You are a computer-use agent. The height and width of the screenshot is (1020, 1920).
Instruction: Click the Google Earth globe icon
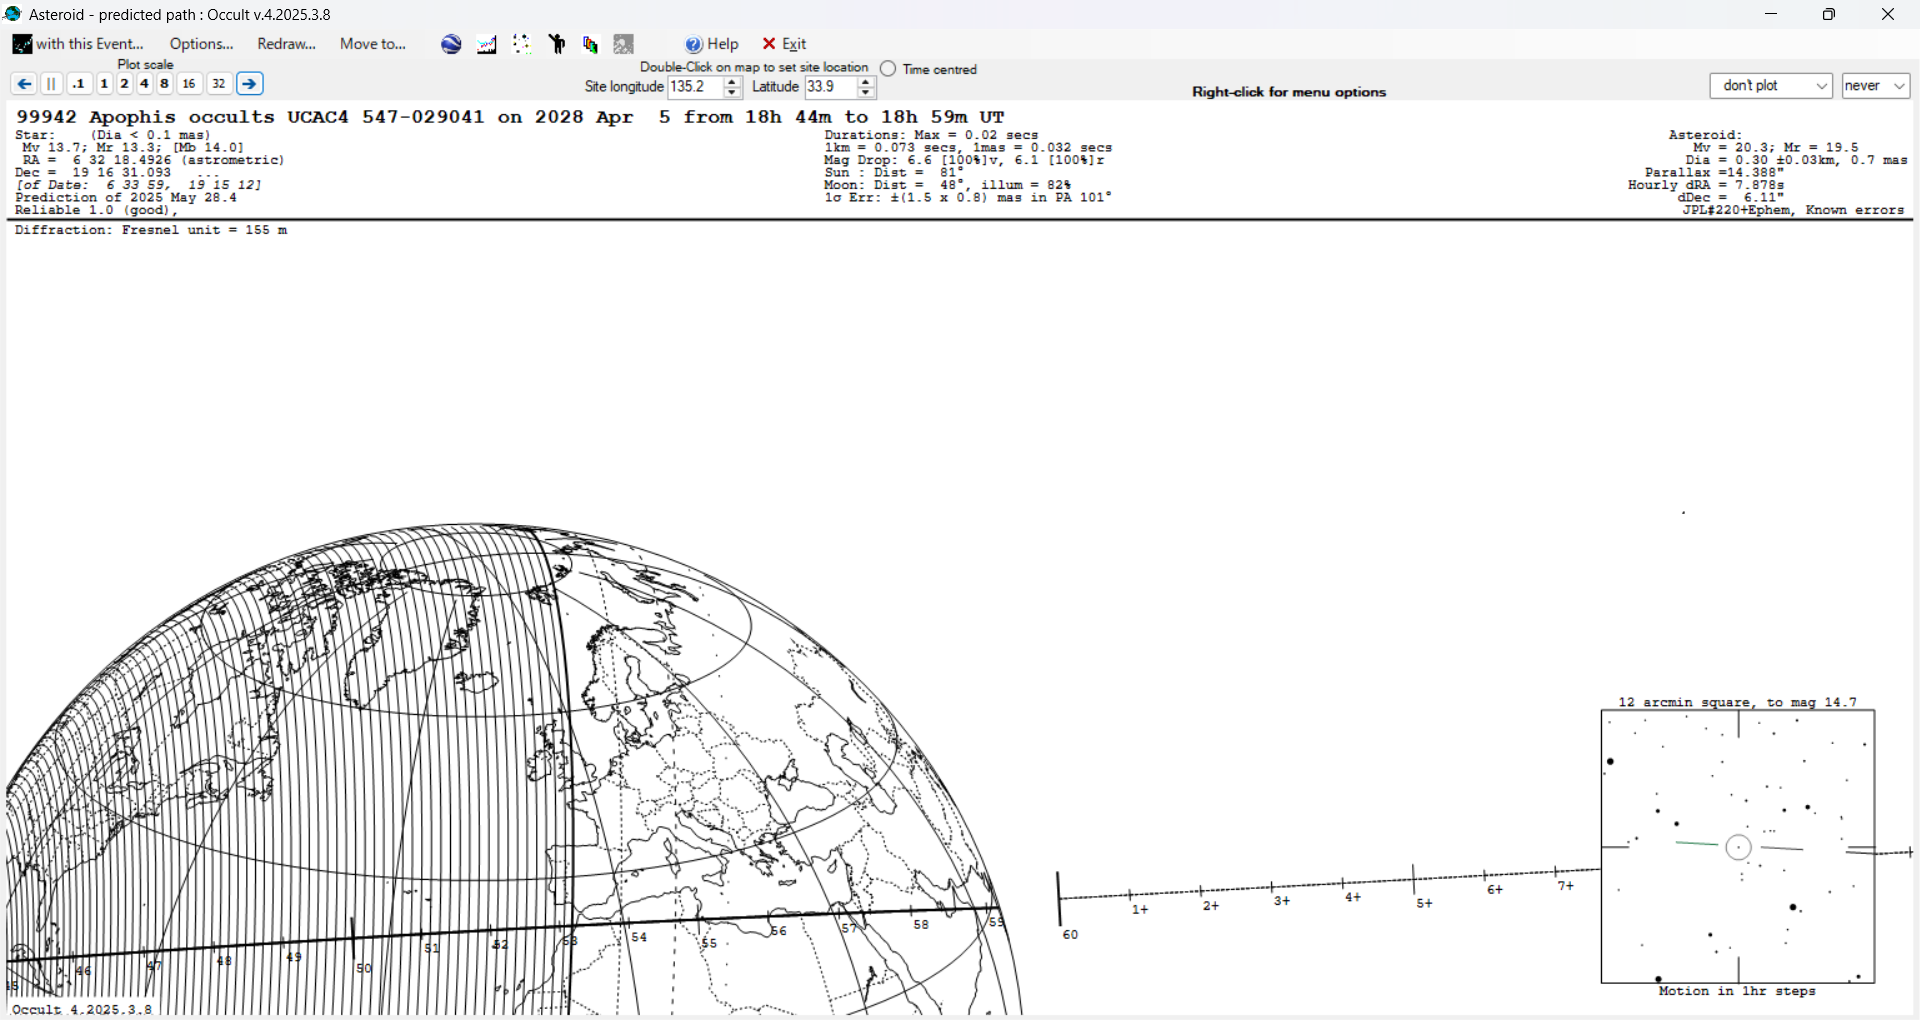coord(451,44)
